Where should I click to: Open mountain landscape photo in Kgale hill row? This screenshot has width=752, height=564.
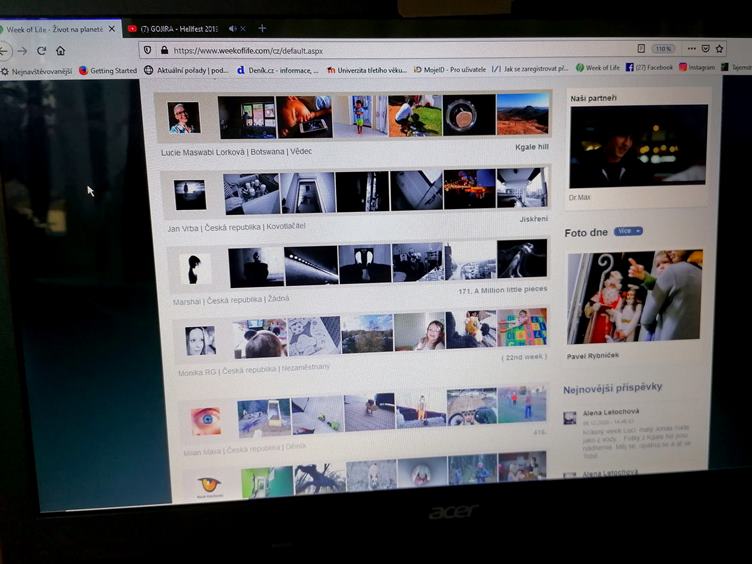[522, 114]
